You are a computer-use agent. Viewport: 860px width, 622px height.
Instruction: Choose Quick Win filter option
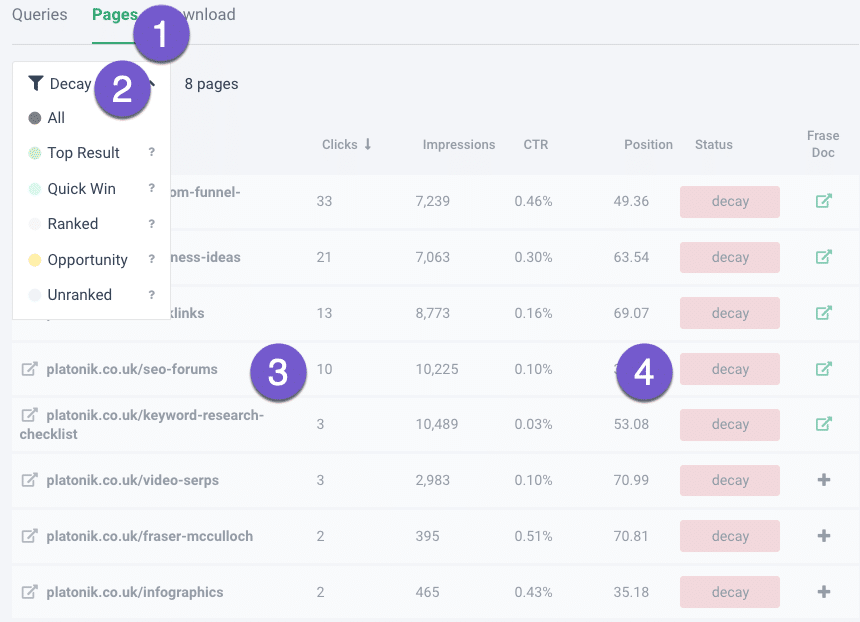(81, 189)
